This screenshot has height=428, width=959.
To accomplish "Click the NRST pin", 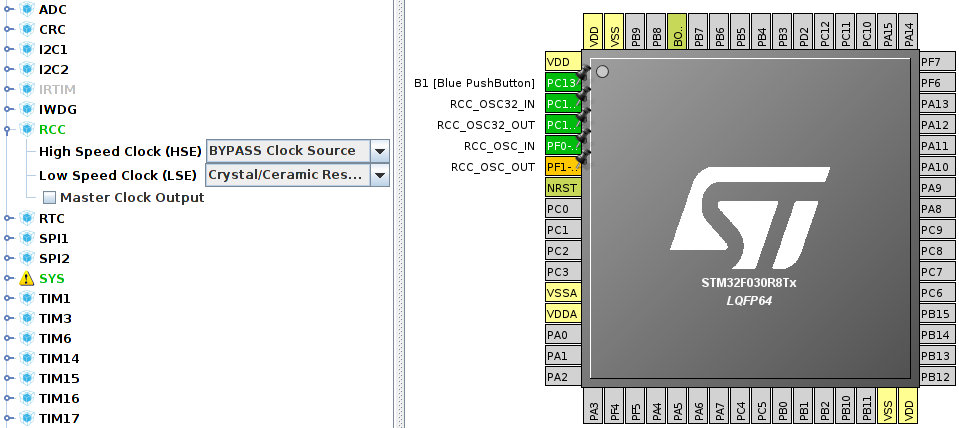I will tap(563, 188).
